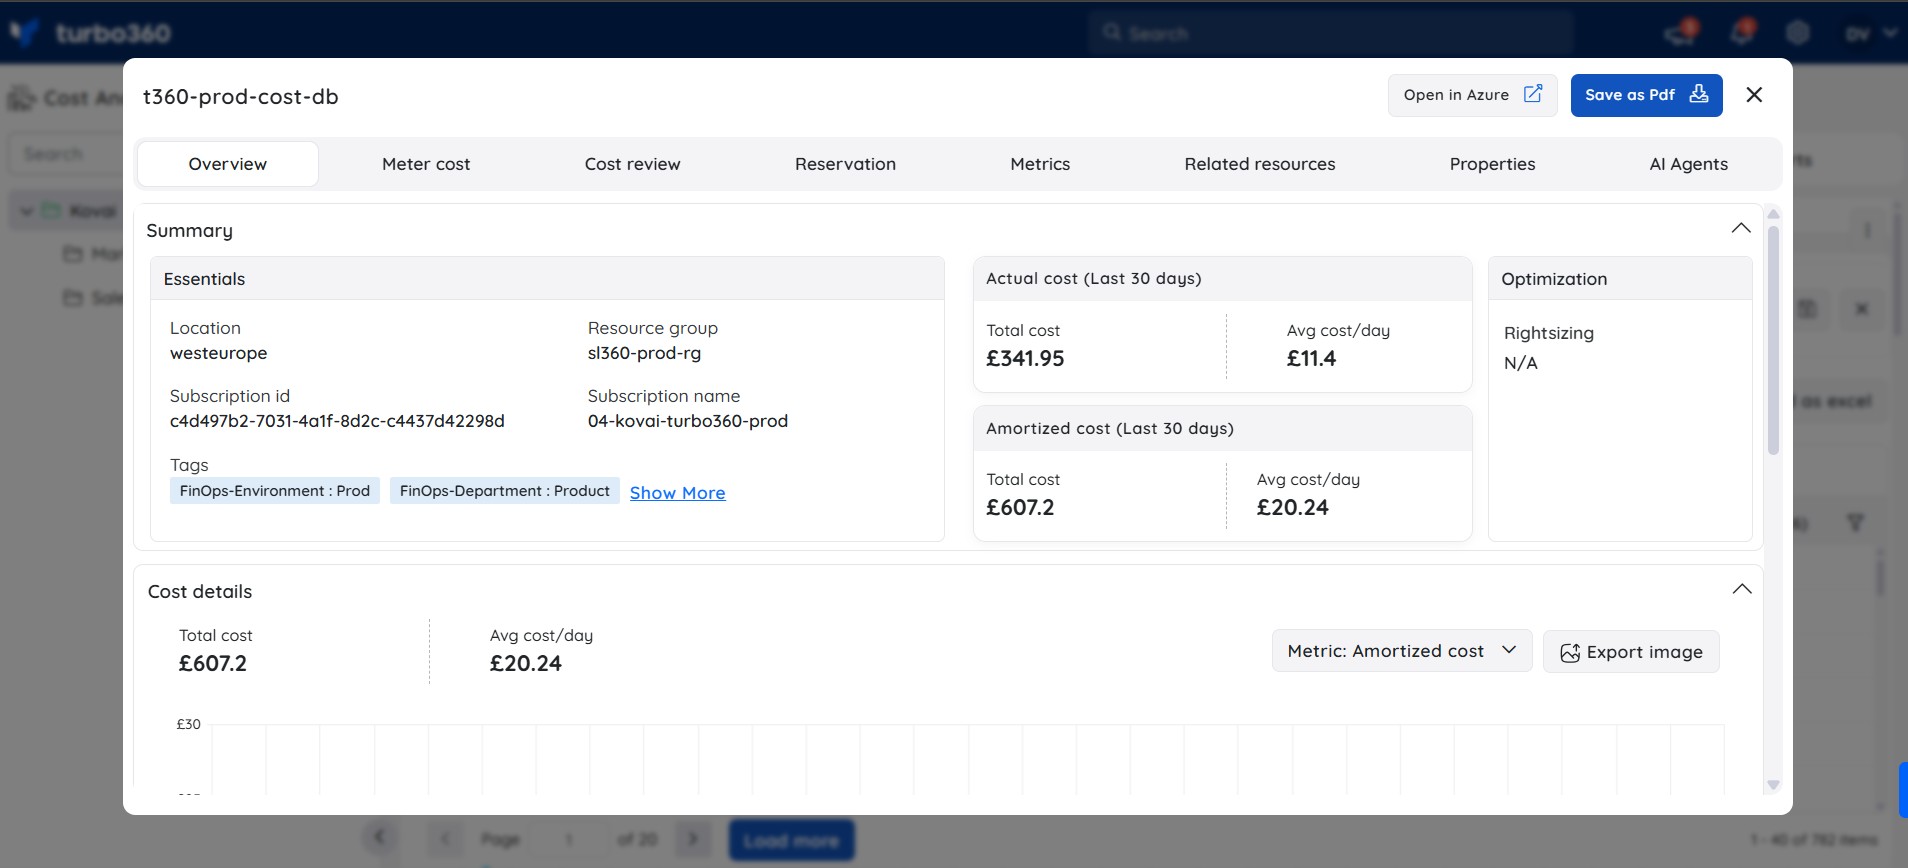Click the sidebar Search field behind the dialog
1908x868 pixels.
tap(66, 154)
